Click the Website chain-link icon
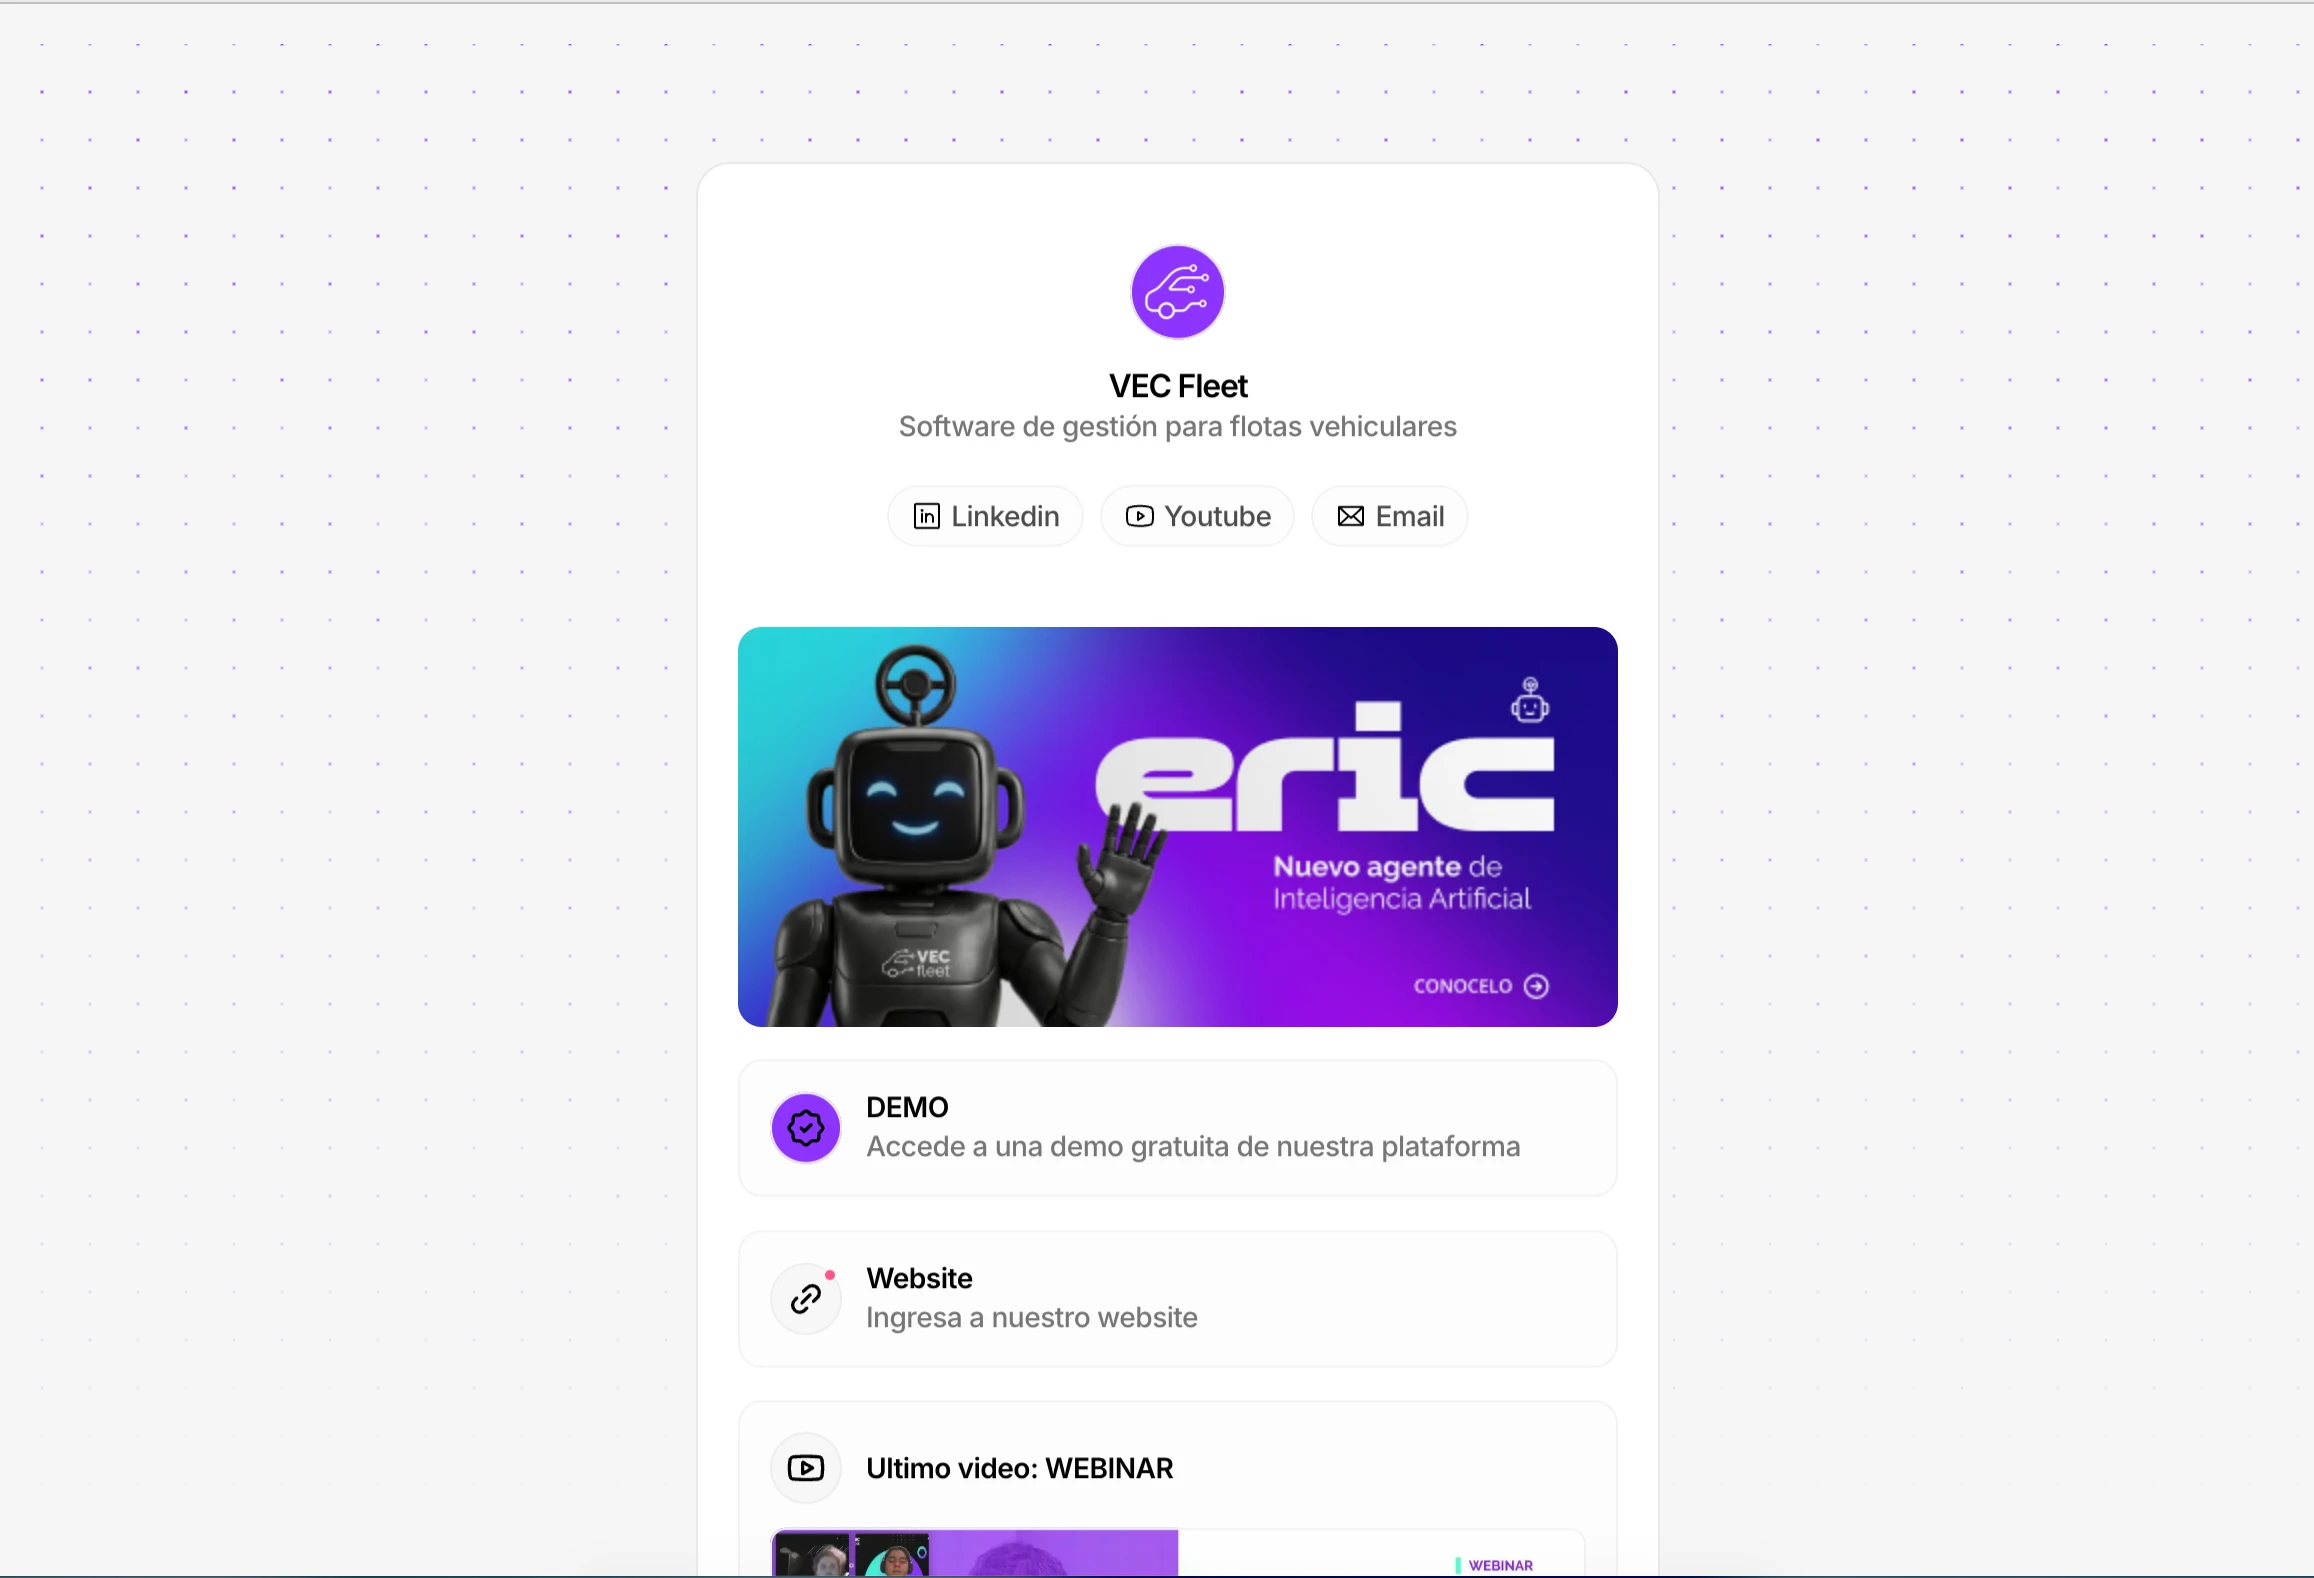 tap(805, 1299)
